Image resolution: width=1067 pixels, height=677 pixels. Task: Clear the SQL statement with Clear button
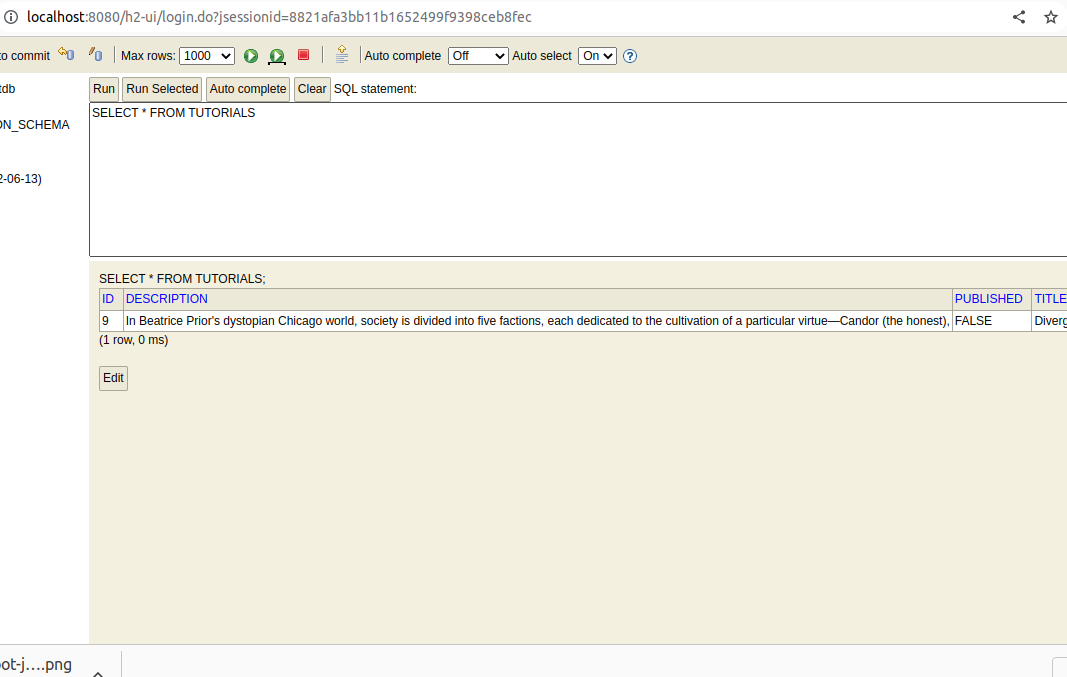312,89
